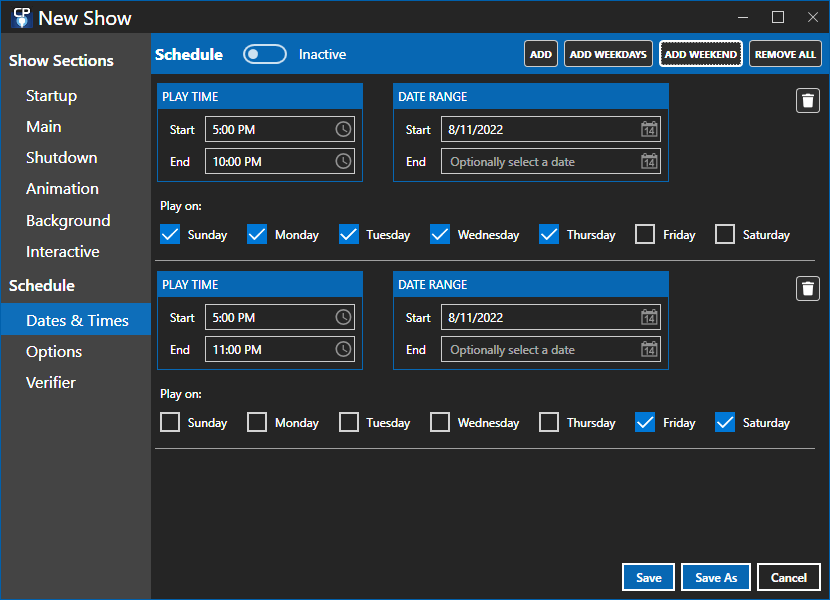The width and height of the screenshot is (830, 600).
Task: Open the Shutdown section
Action: point(61,158)
